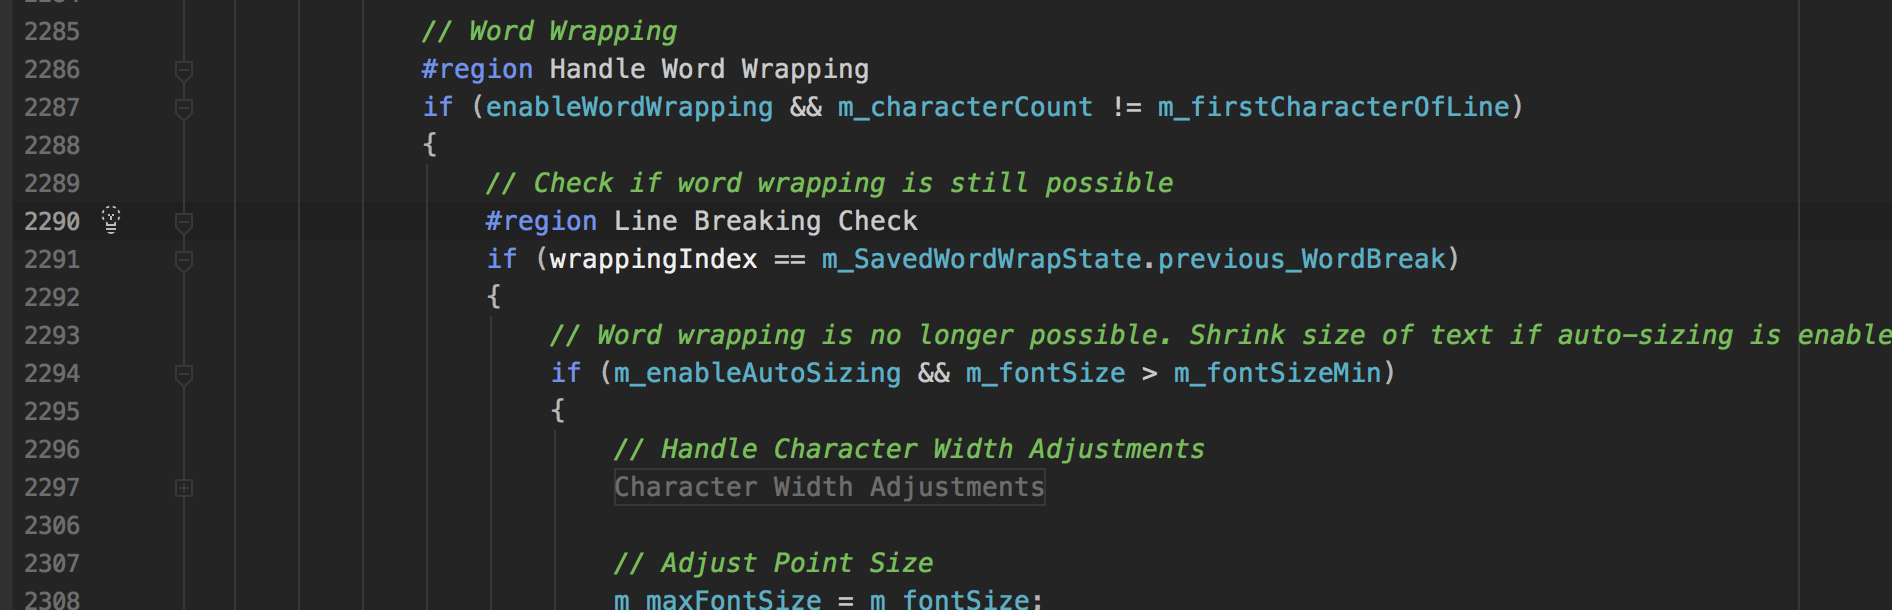
Task: Click the m_maxFontSize identifier on line 2308
Action: [x=717, y=600]
